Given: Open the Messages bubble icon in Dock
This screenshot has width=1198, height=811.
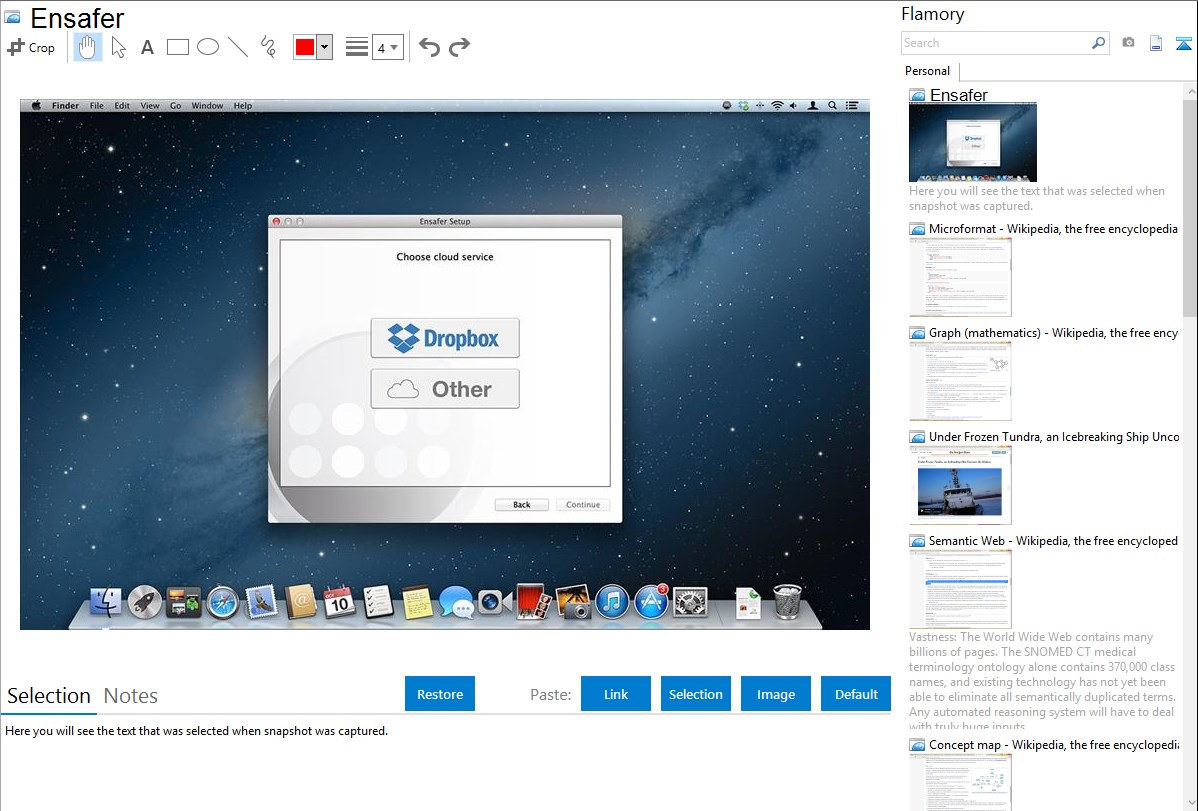Looking at the screenshot, I should click(x=456, y=604).
